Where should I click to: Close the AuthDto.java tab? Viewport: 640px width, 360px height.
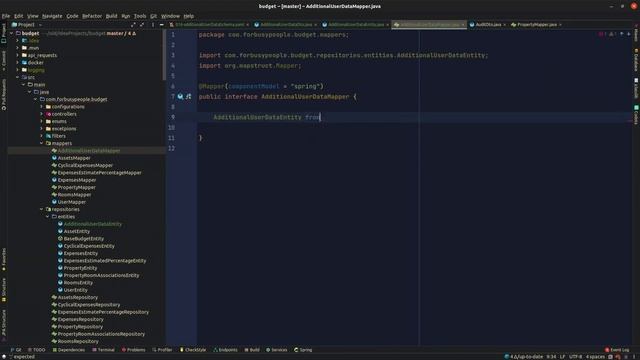[505, 25]
